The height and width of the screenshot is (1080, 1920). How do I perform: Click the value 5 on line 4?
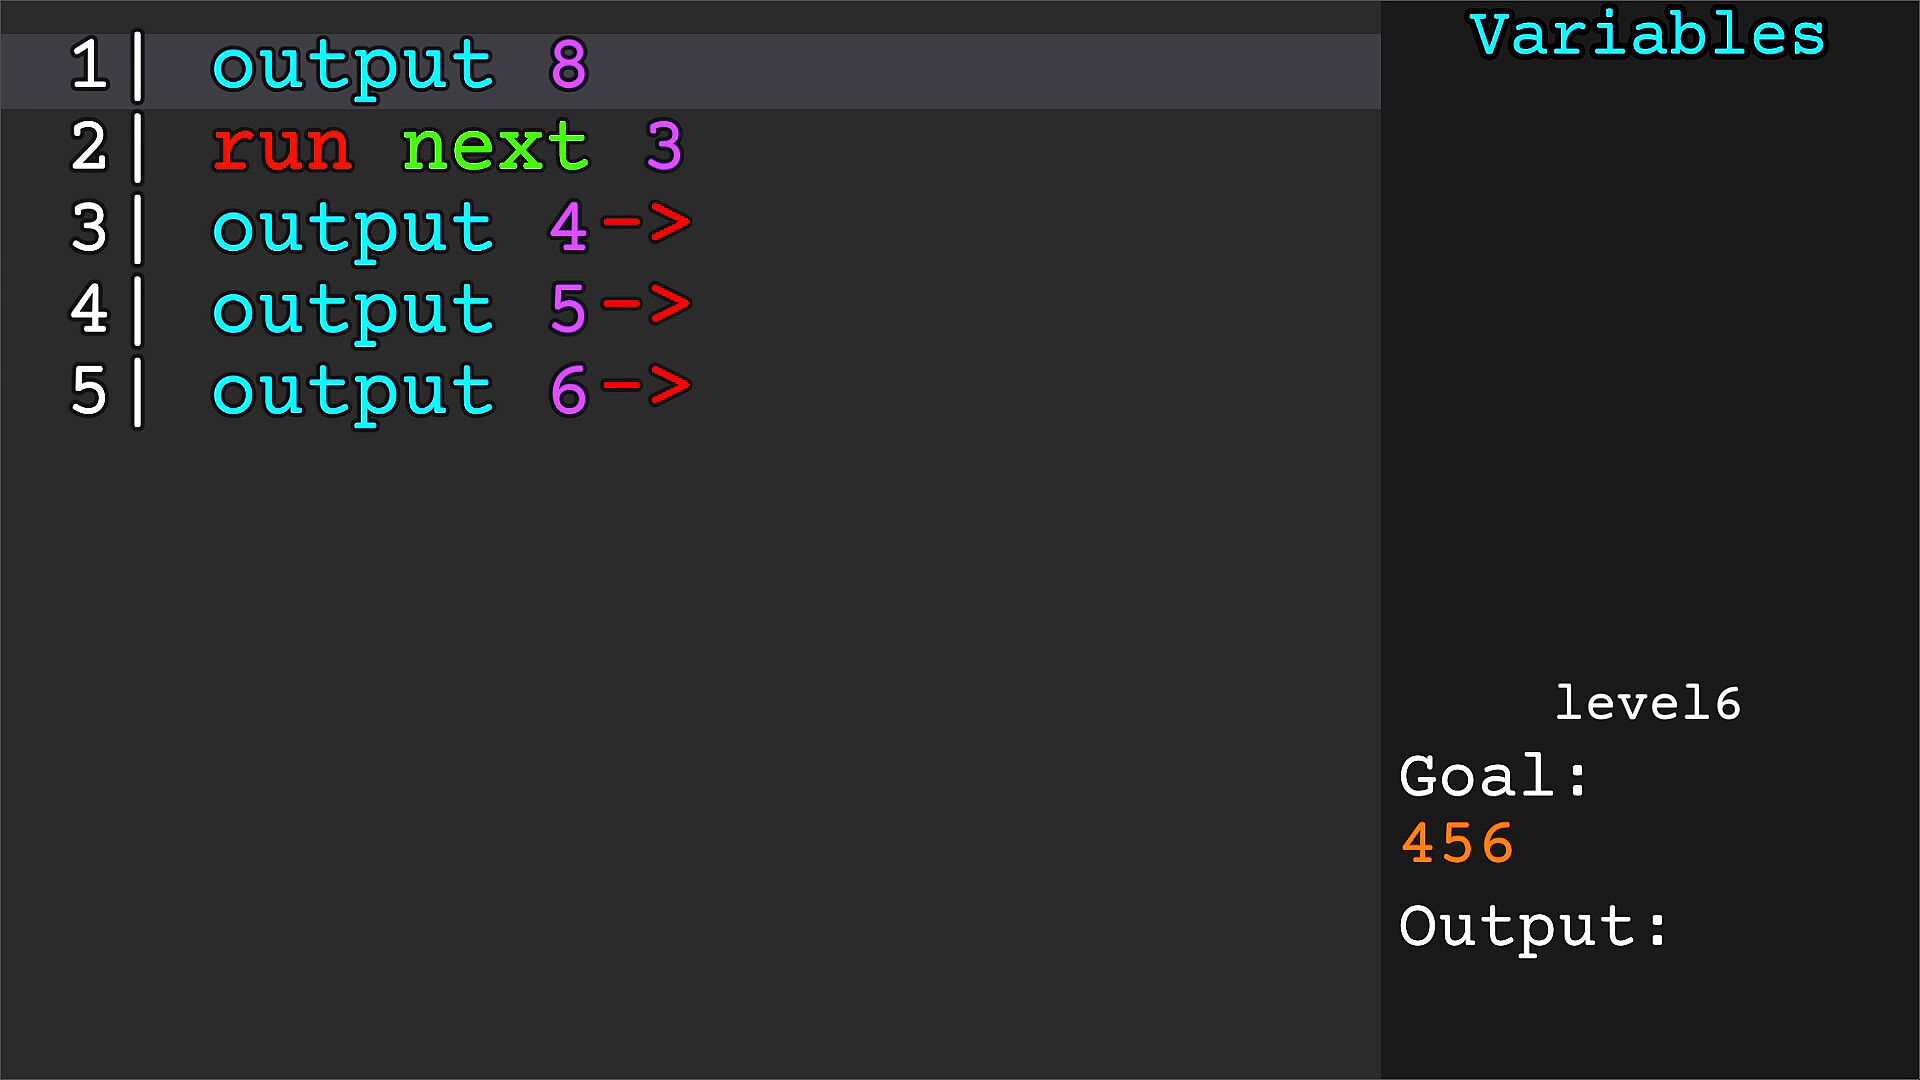[568, 310]
